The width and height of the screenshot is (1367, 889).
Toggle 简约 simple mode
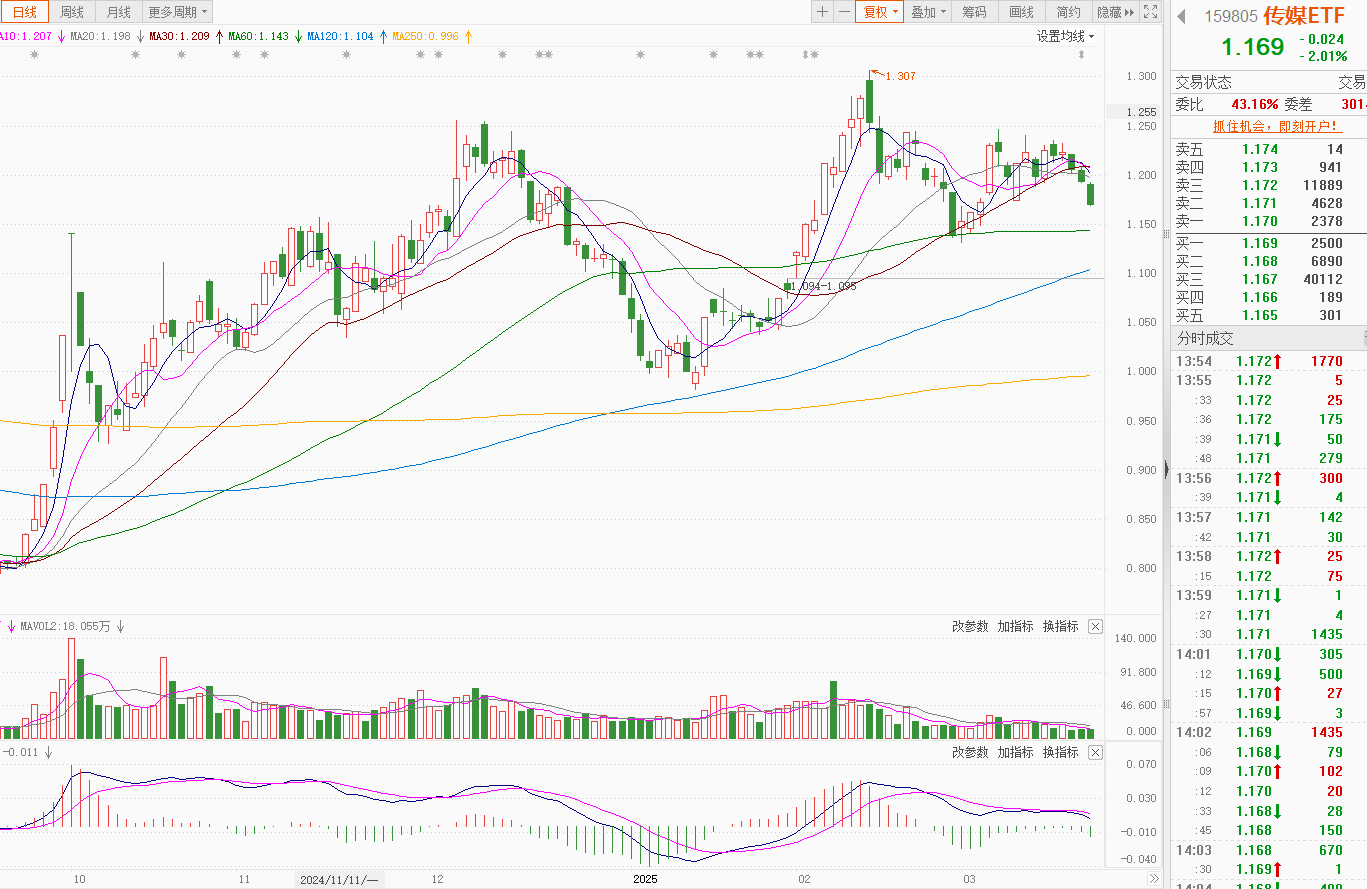(1068, 12)
